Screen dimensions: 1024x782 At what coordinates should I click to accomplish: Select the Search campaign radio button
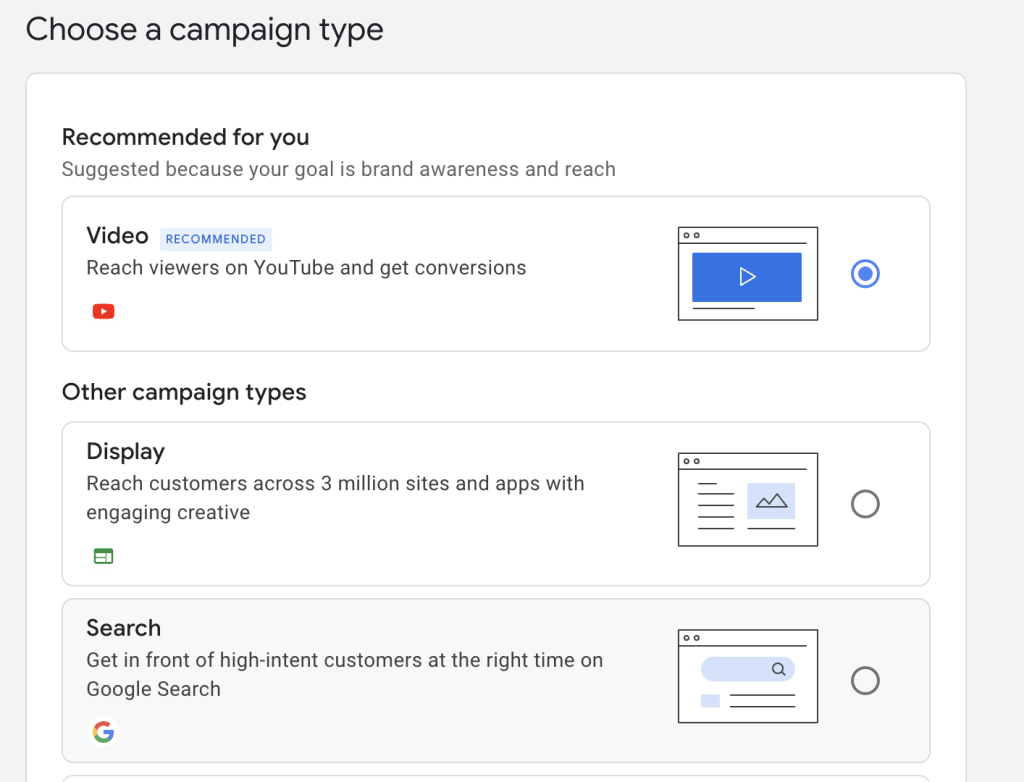click(864, 681)
